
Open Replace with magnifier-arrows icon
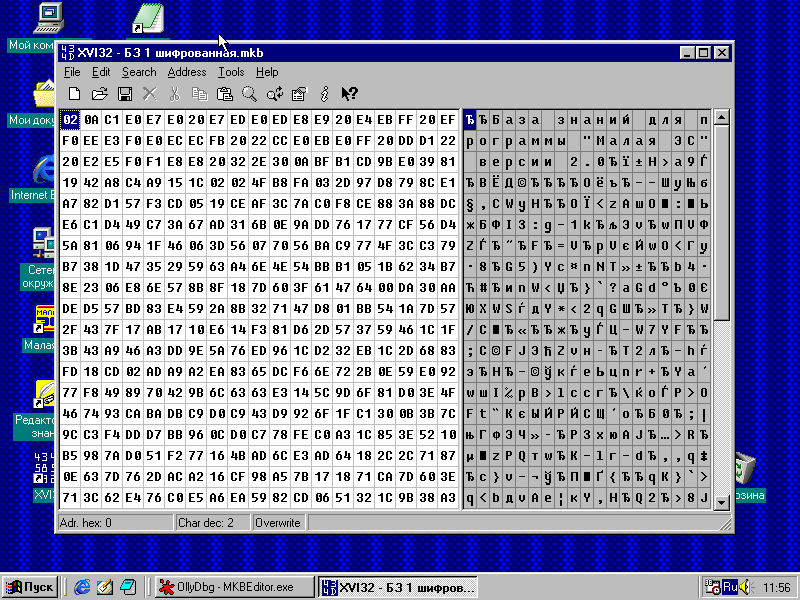(x=274, y=94)
